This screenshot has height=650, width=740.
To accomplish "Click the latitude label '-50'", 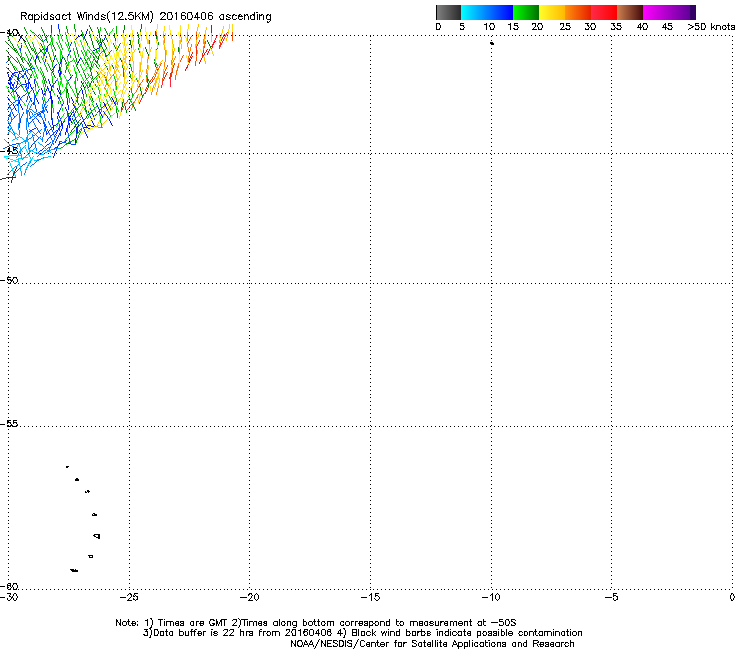I will click(x=9, y=280).
